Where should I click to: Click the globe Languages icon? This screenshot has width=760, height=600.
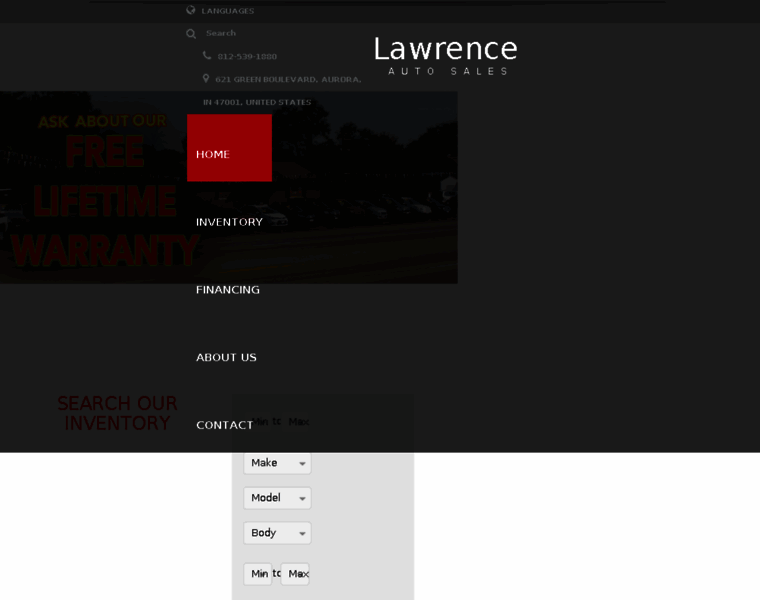click(x=191, y=10)
